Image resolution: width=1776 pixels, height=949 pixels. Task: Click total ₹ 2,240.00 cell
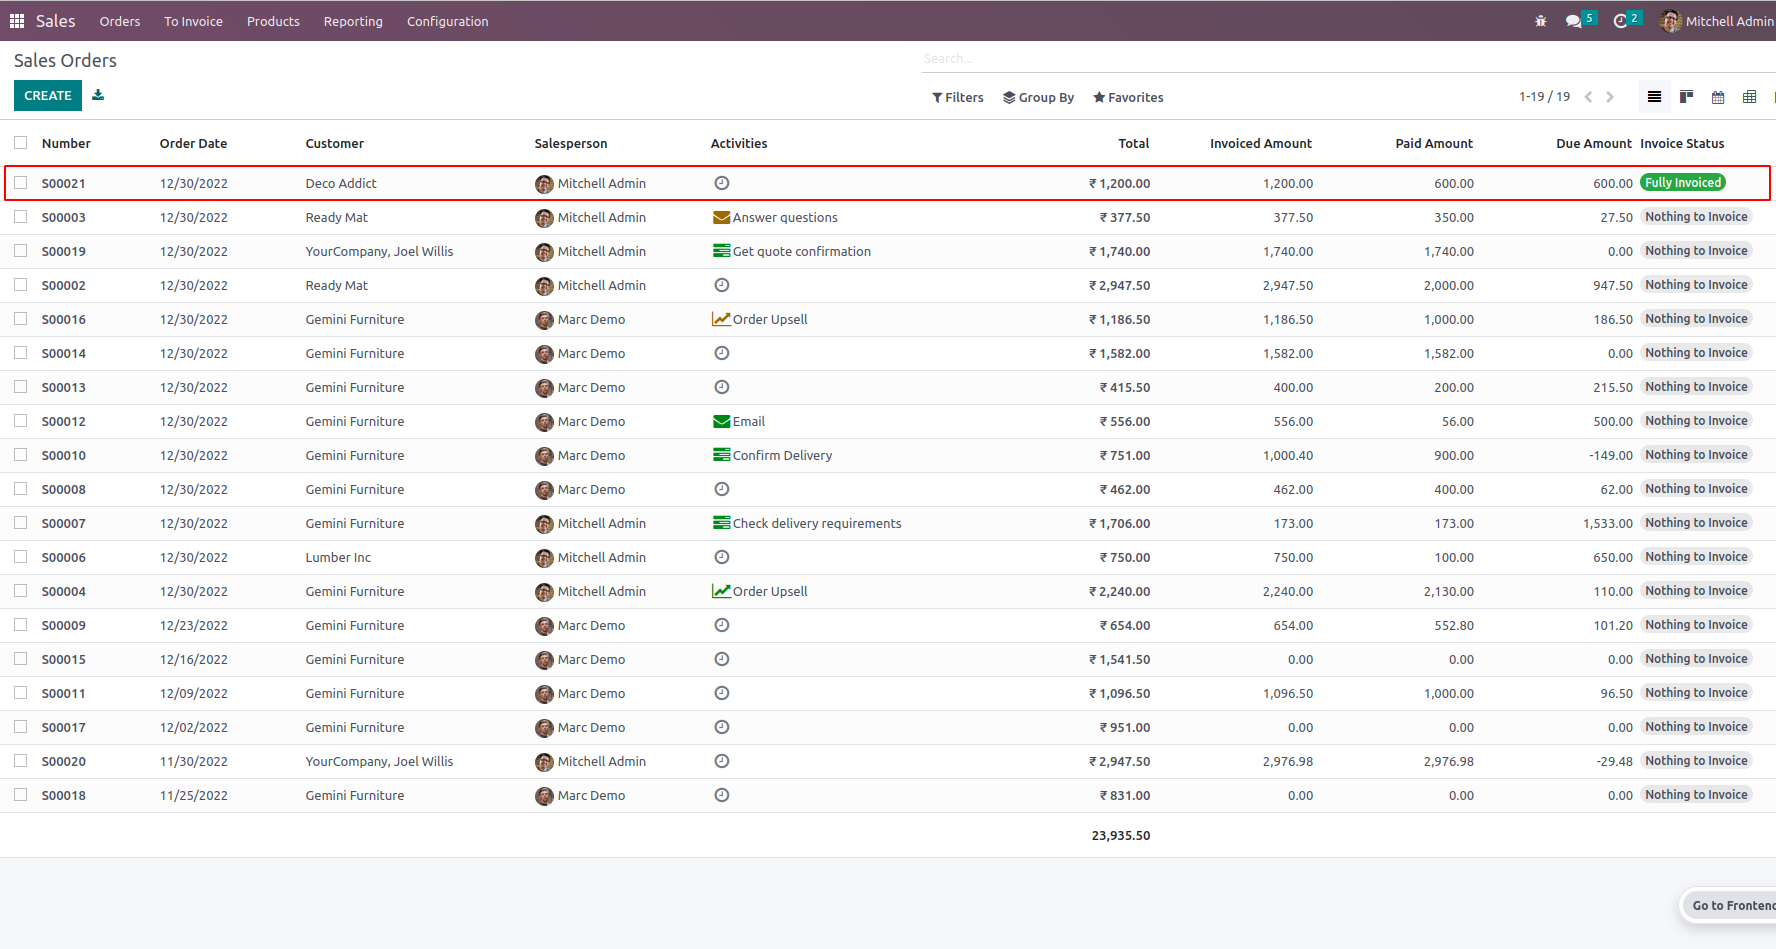click(1120, 591)
